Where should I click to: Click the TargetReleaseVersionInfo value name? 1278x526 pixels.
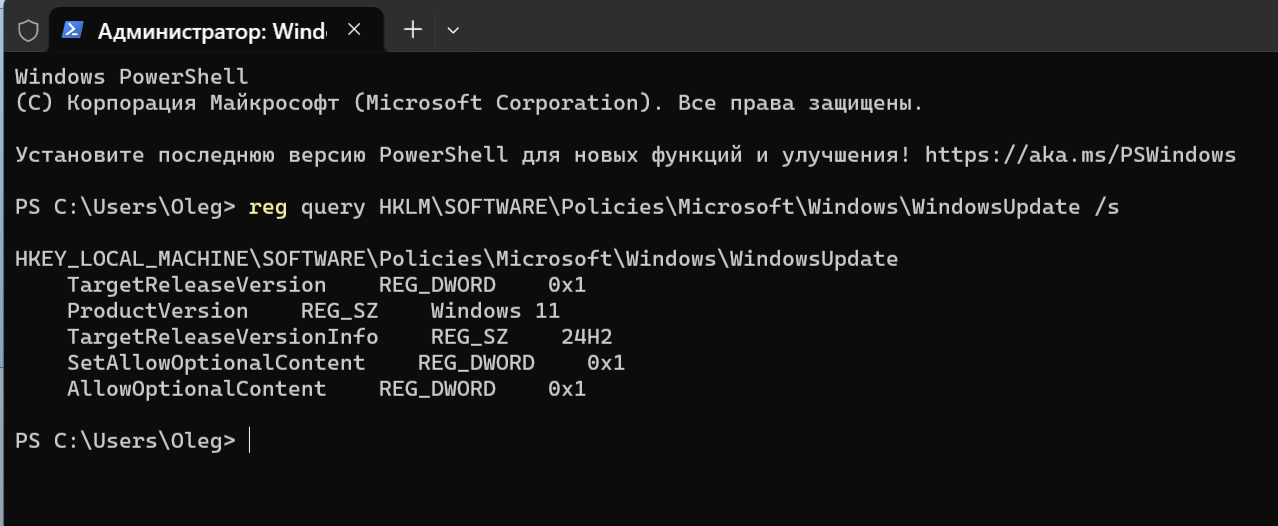tap(222, 337)
